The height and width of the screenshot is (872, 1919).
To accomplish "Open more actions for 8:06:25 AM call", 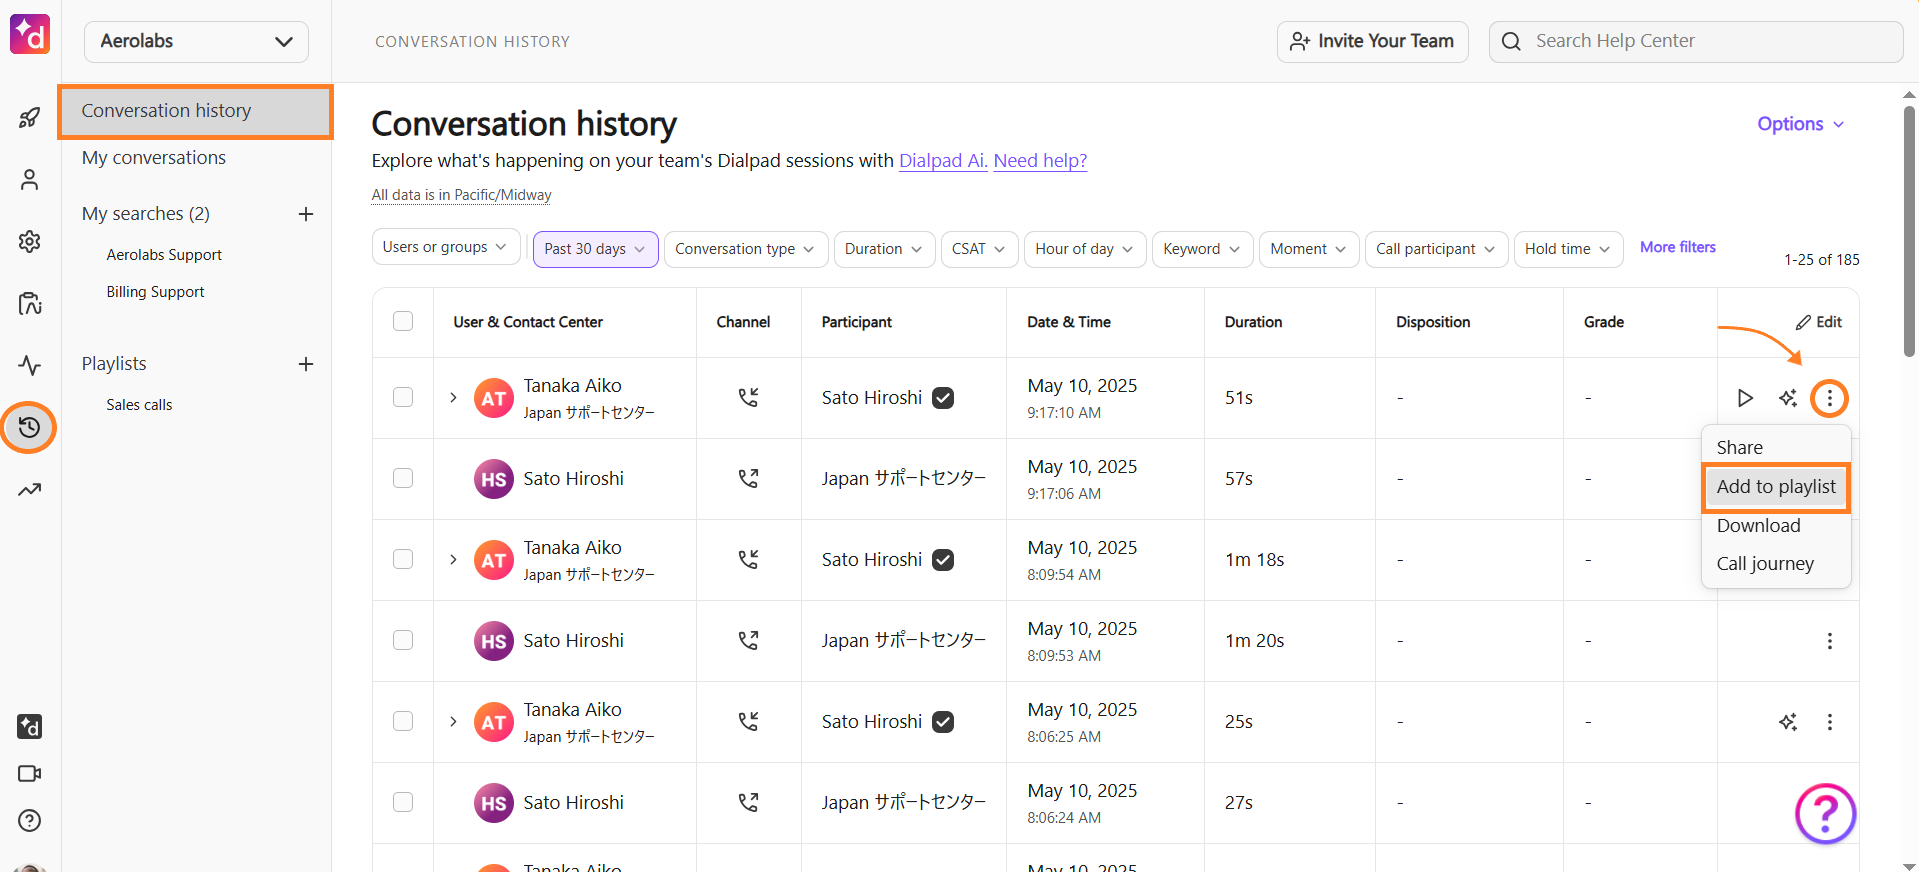I will click(x=1830, y=722).
